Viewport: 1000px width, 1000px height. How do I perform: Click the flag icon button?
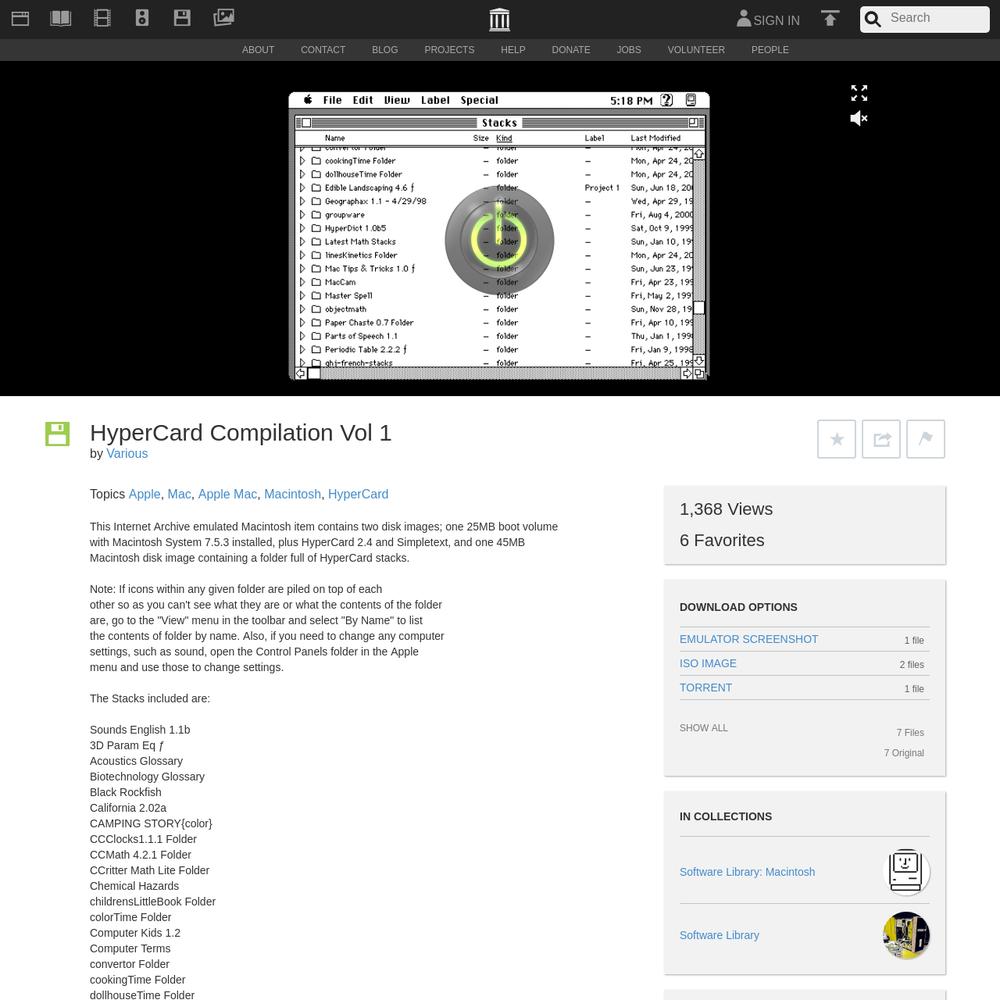pyautogui.click(x=926, y=439)
